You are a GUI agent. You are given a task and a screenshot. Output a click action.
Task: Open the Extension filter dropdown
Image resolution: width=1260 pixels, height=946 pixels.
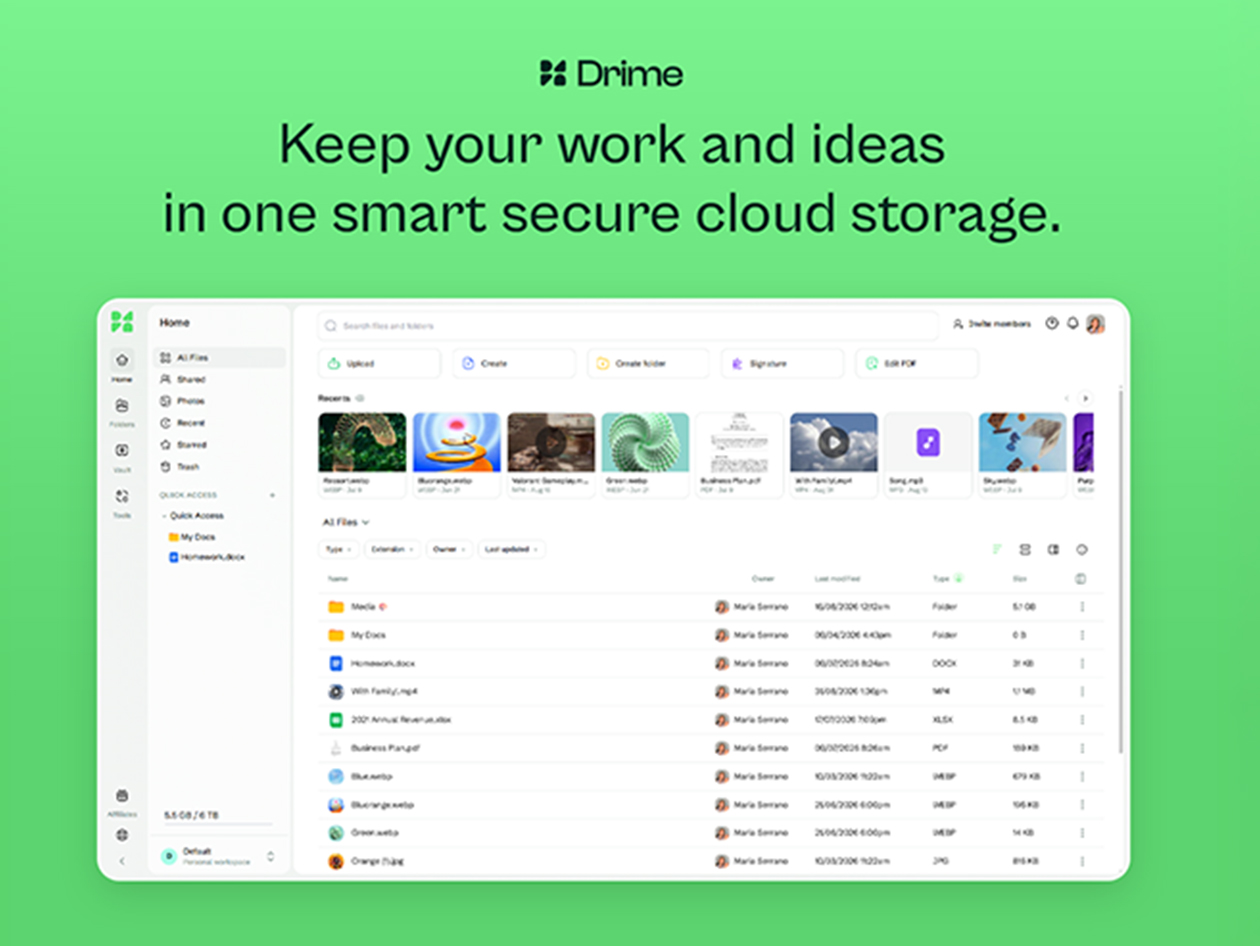pyautogui.click(x=392, y=549)
